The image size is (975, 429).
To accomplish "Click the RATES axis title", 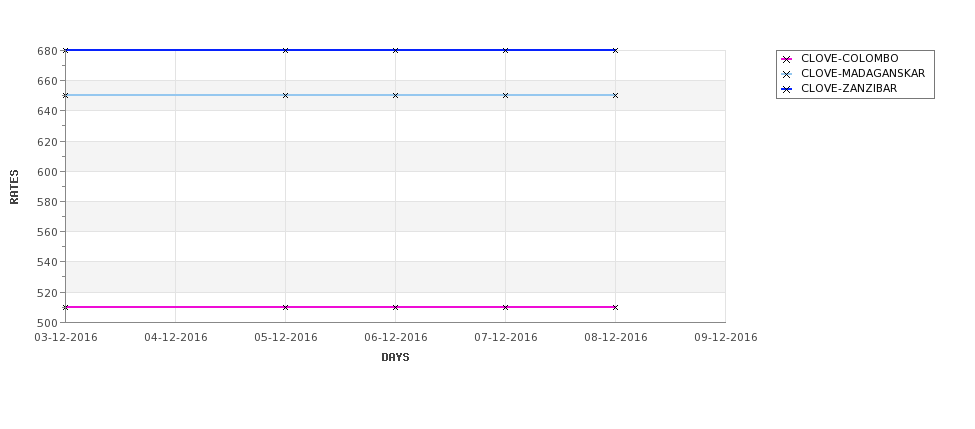I will [14, 187].
